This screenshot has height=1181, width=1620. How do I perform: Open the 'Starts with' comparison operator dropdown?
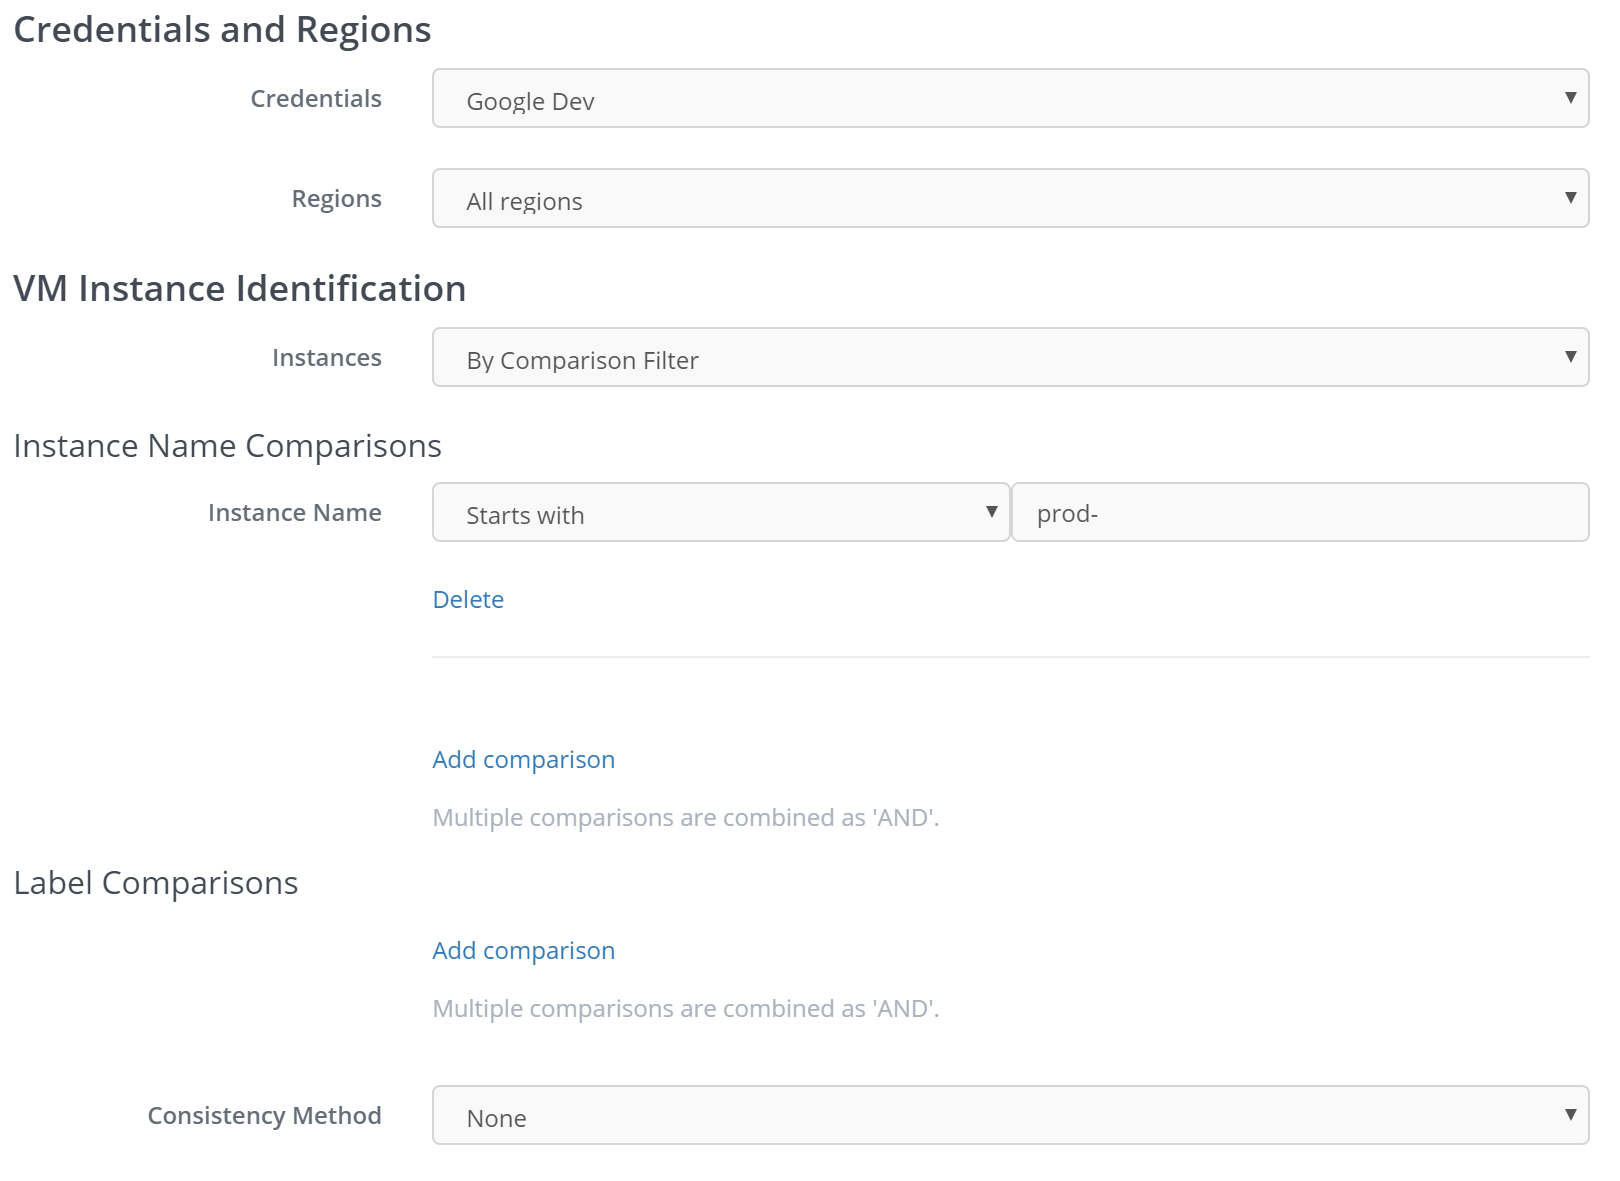pos(720,513)
